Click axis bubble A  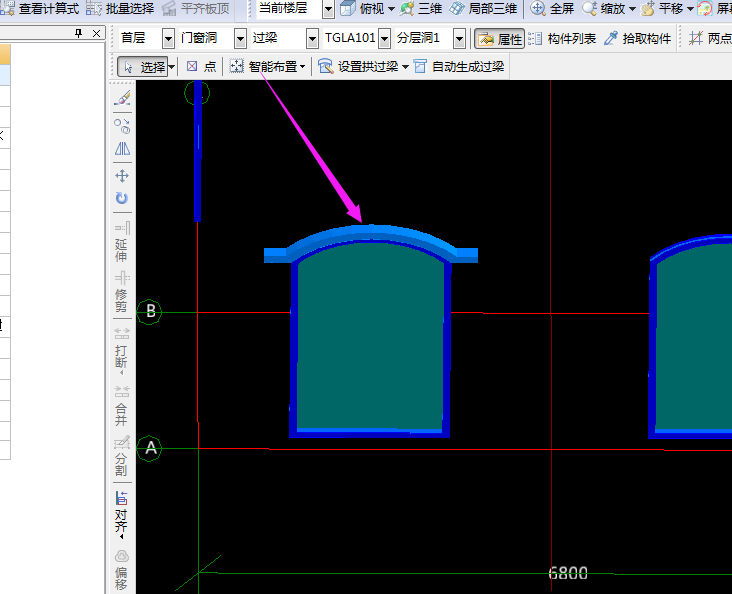pos(149,449)
